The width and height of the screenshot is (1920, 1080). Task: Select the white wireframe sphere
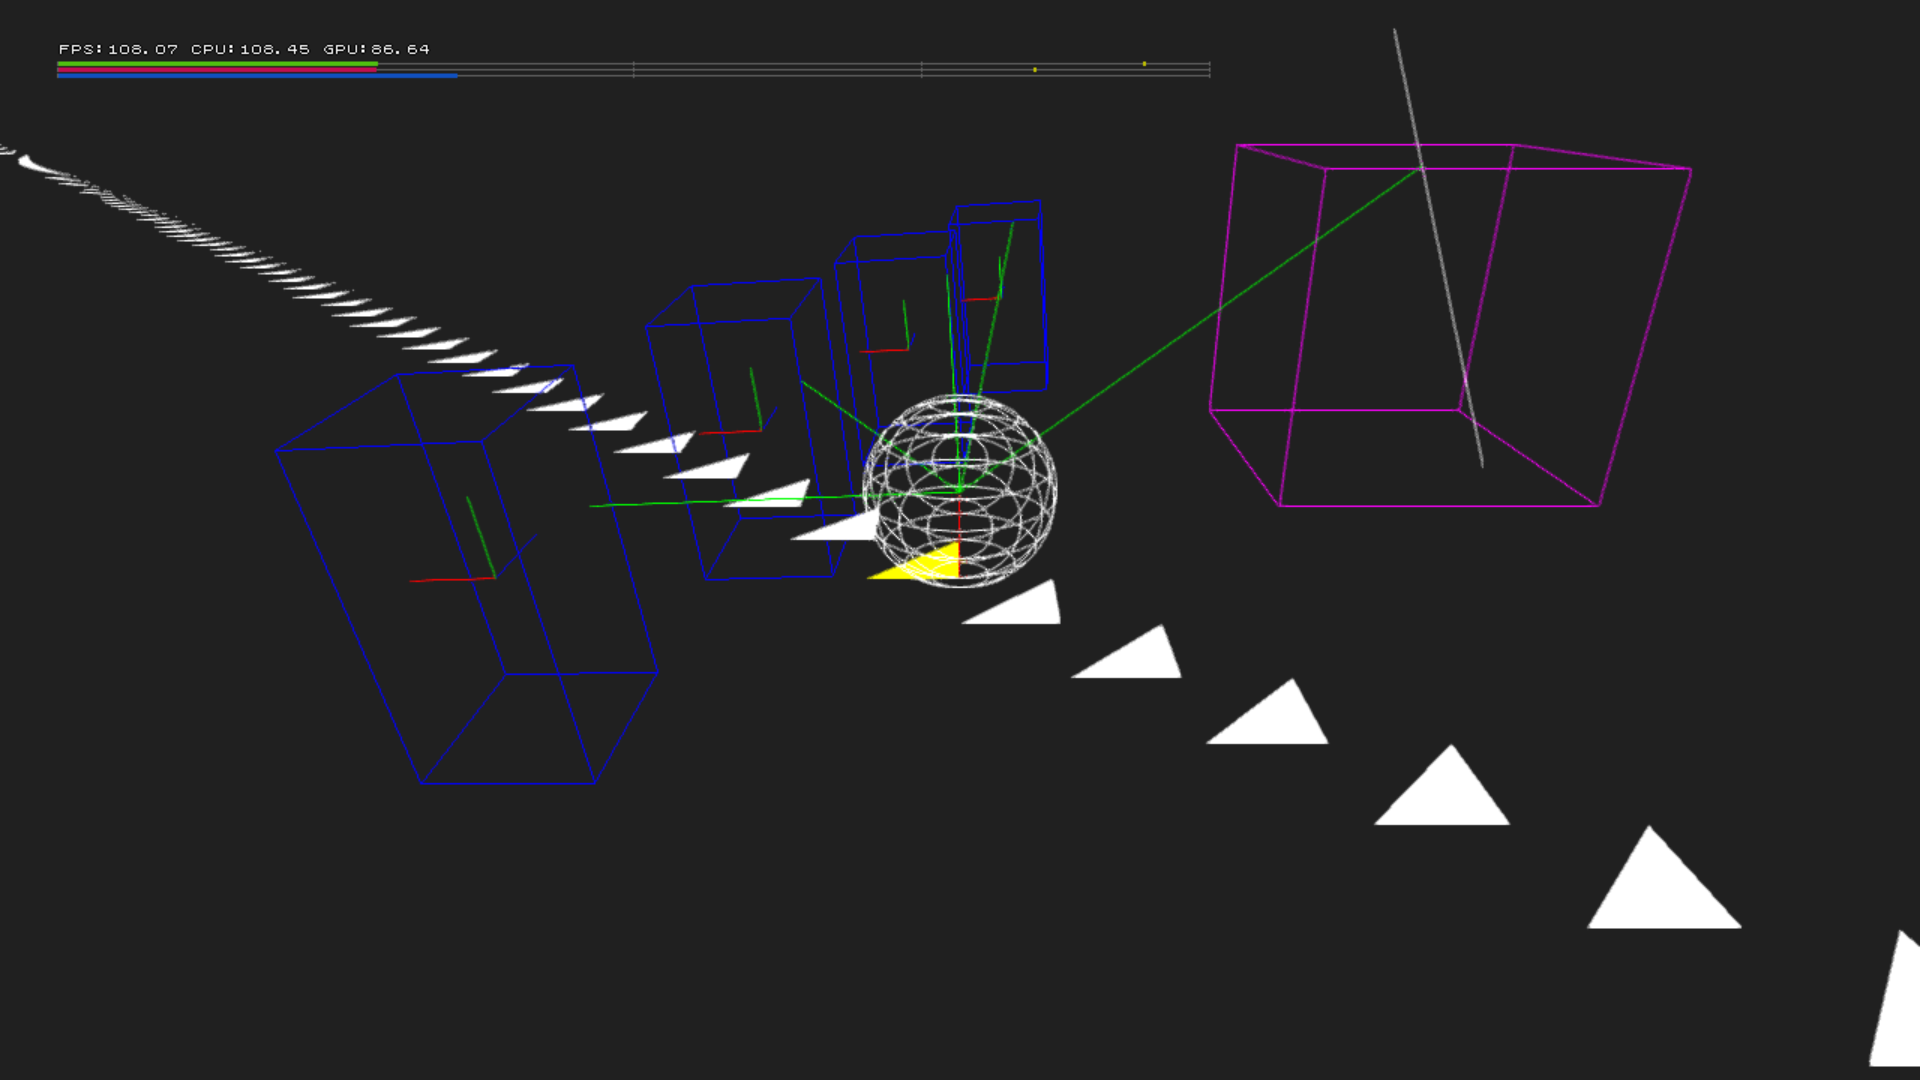click(959, 491)
